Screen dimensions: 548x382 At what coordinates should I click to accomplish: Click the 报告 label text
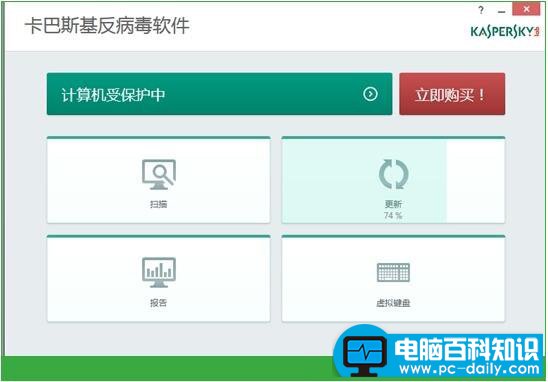pyautogui.click(x=159, y=303)
